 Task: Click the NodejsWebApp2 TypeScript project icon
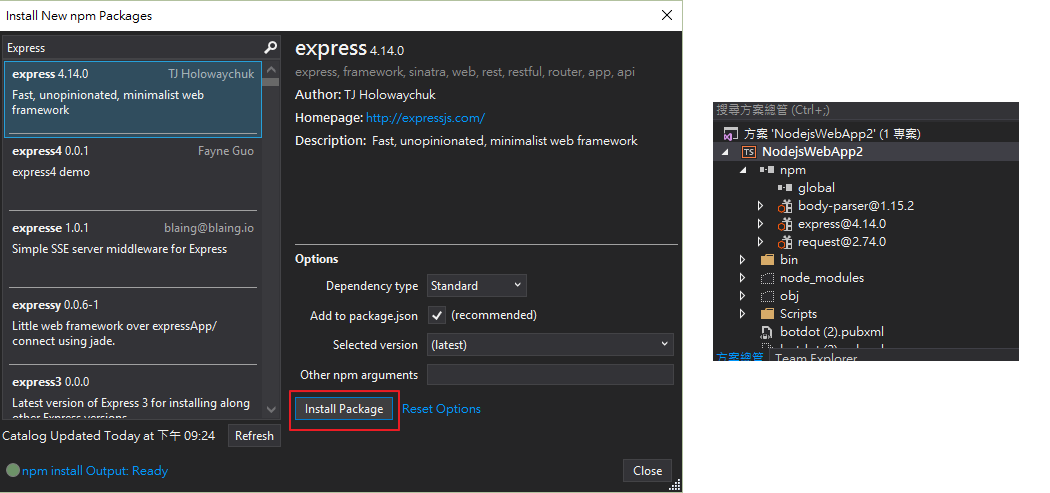click(x=748, y=152)
